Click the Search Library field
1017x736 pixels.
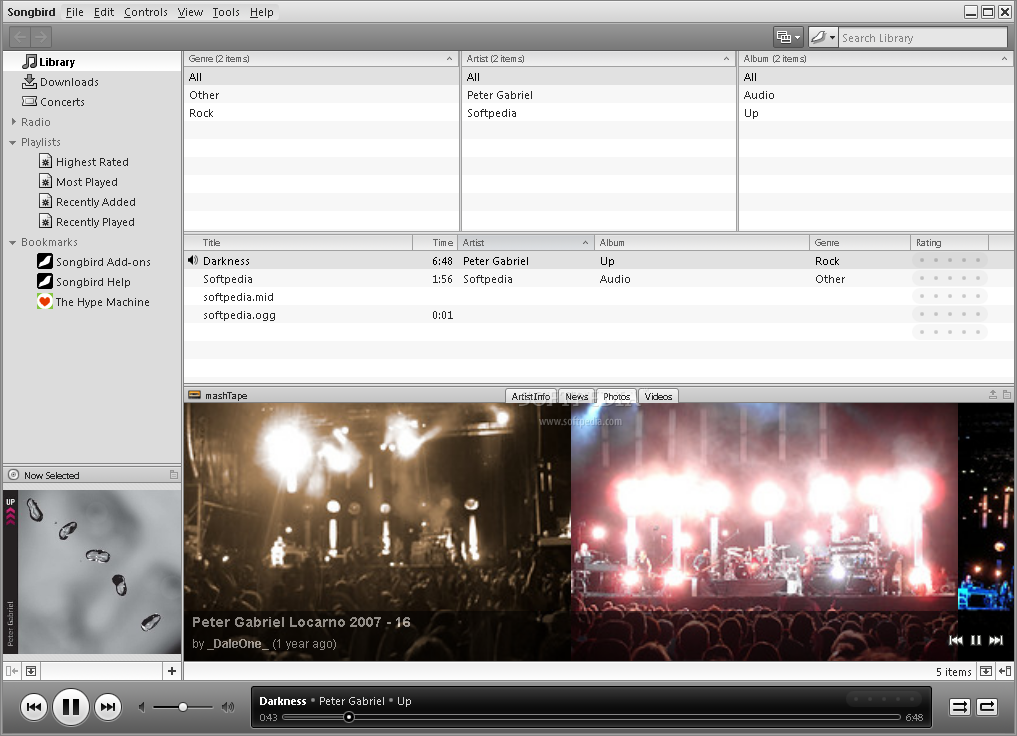[922, 38]
